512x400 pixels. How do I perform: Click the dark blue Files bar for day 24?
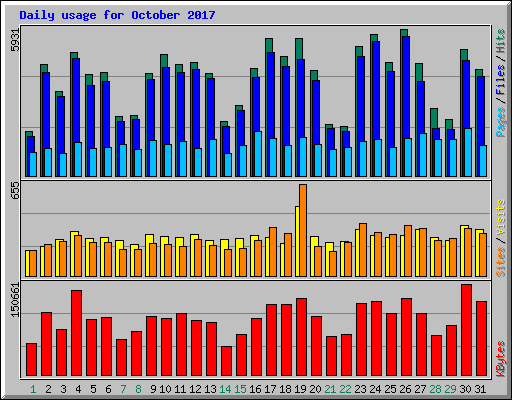(376, 90)
